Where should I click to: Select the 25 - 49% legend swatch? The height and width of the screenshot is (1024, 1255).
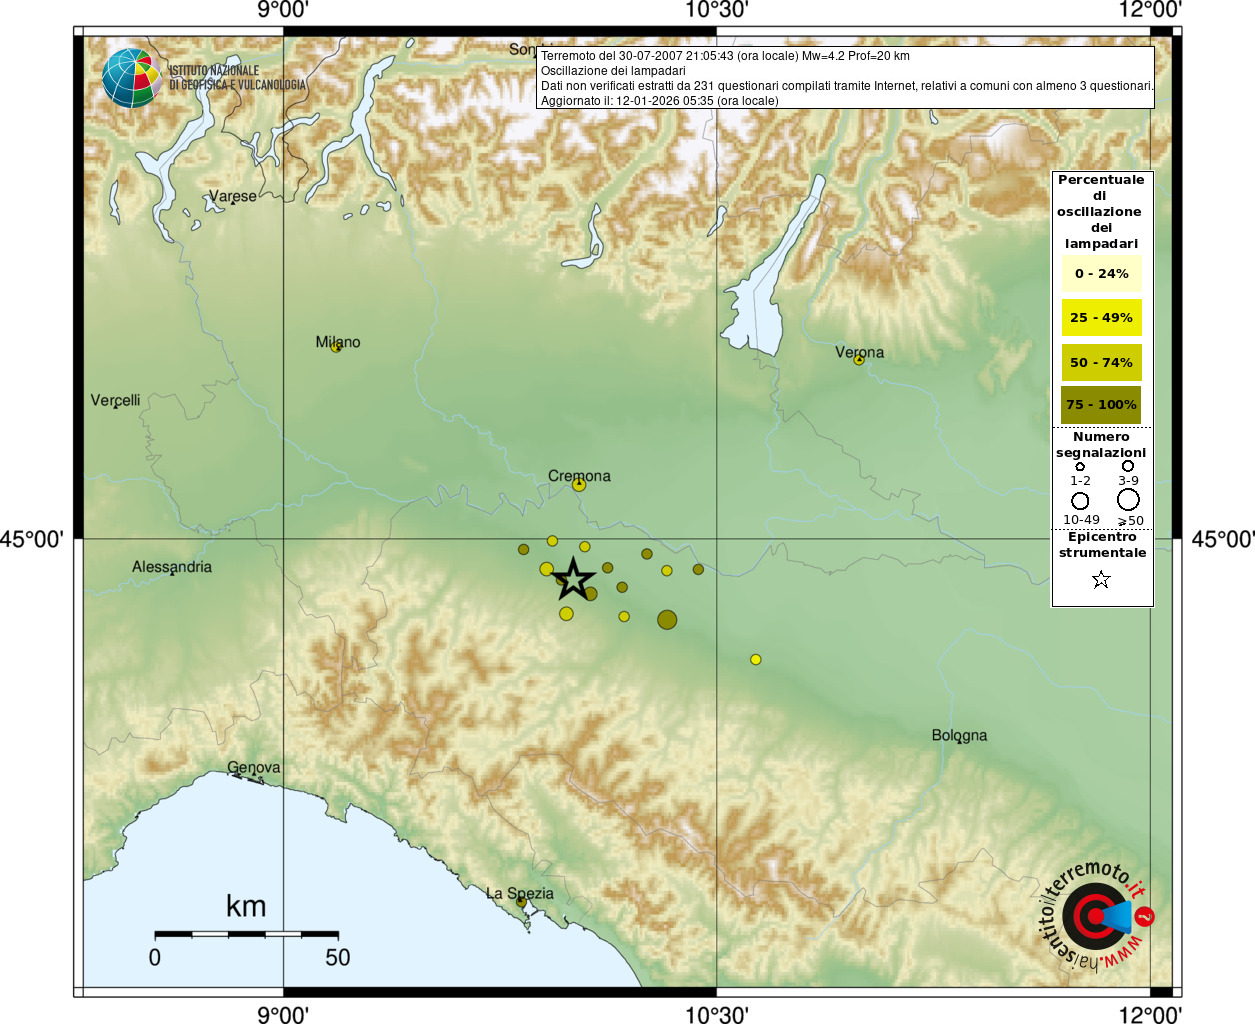click(1101, 318)
